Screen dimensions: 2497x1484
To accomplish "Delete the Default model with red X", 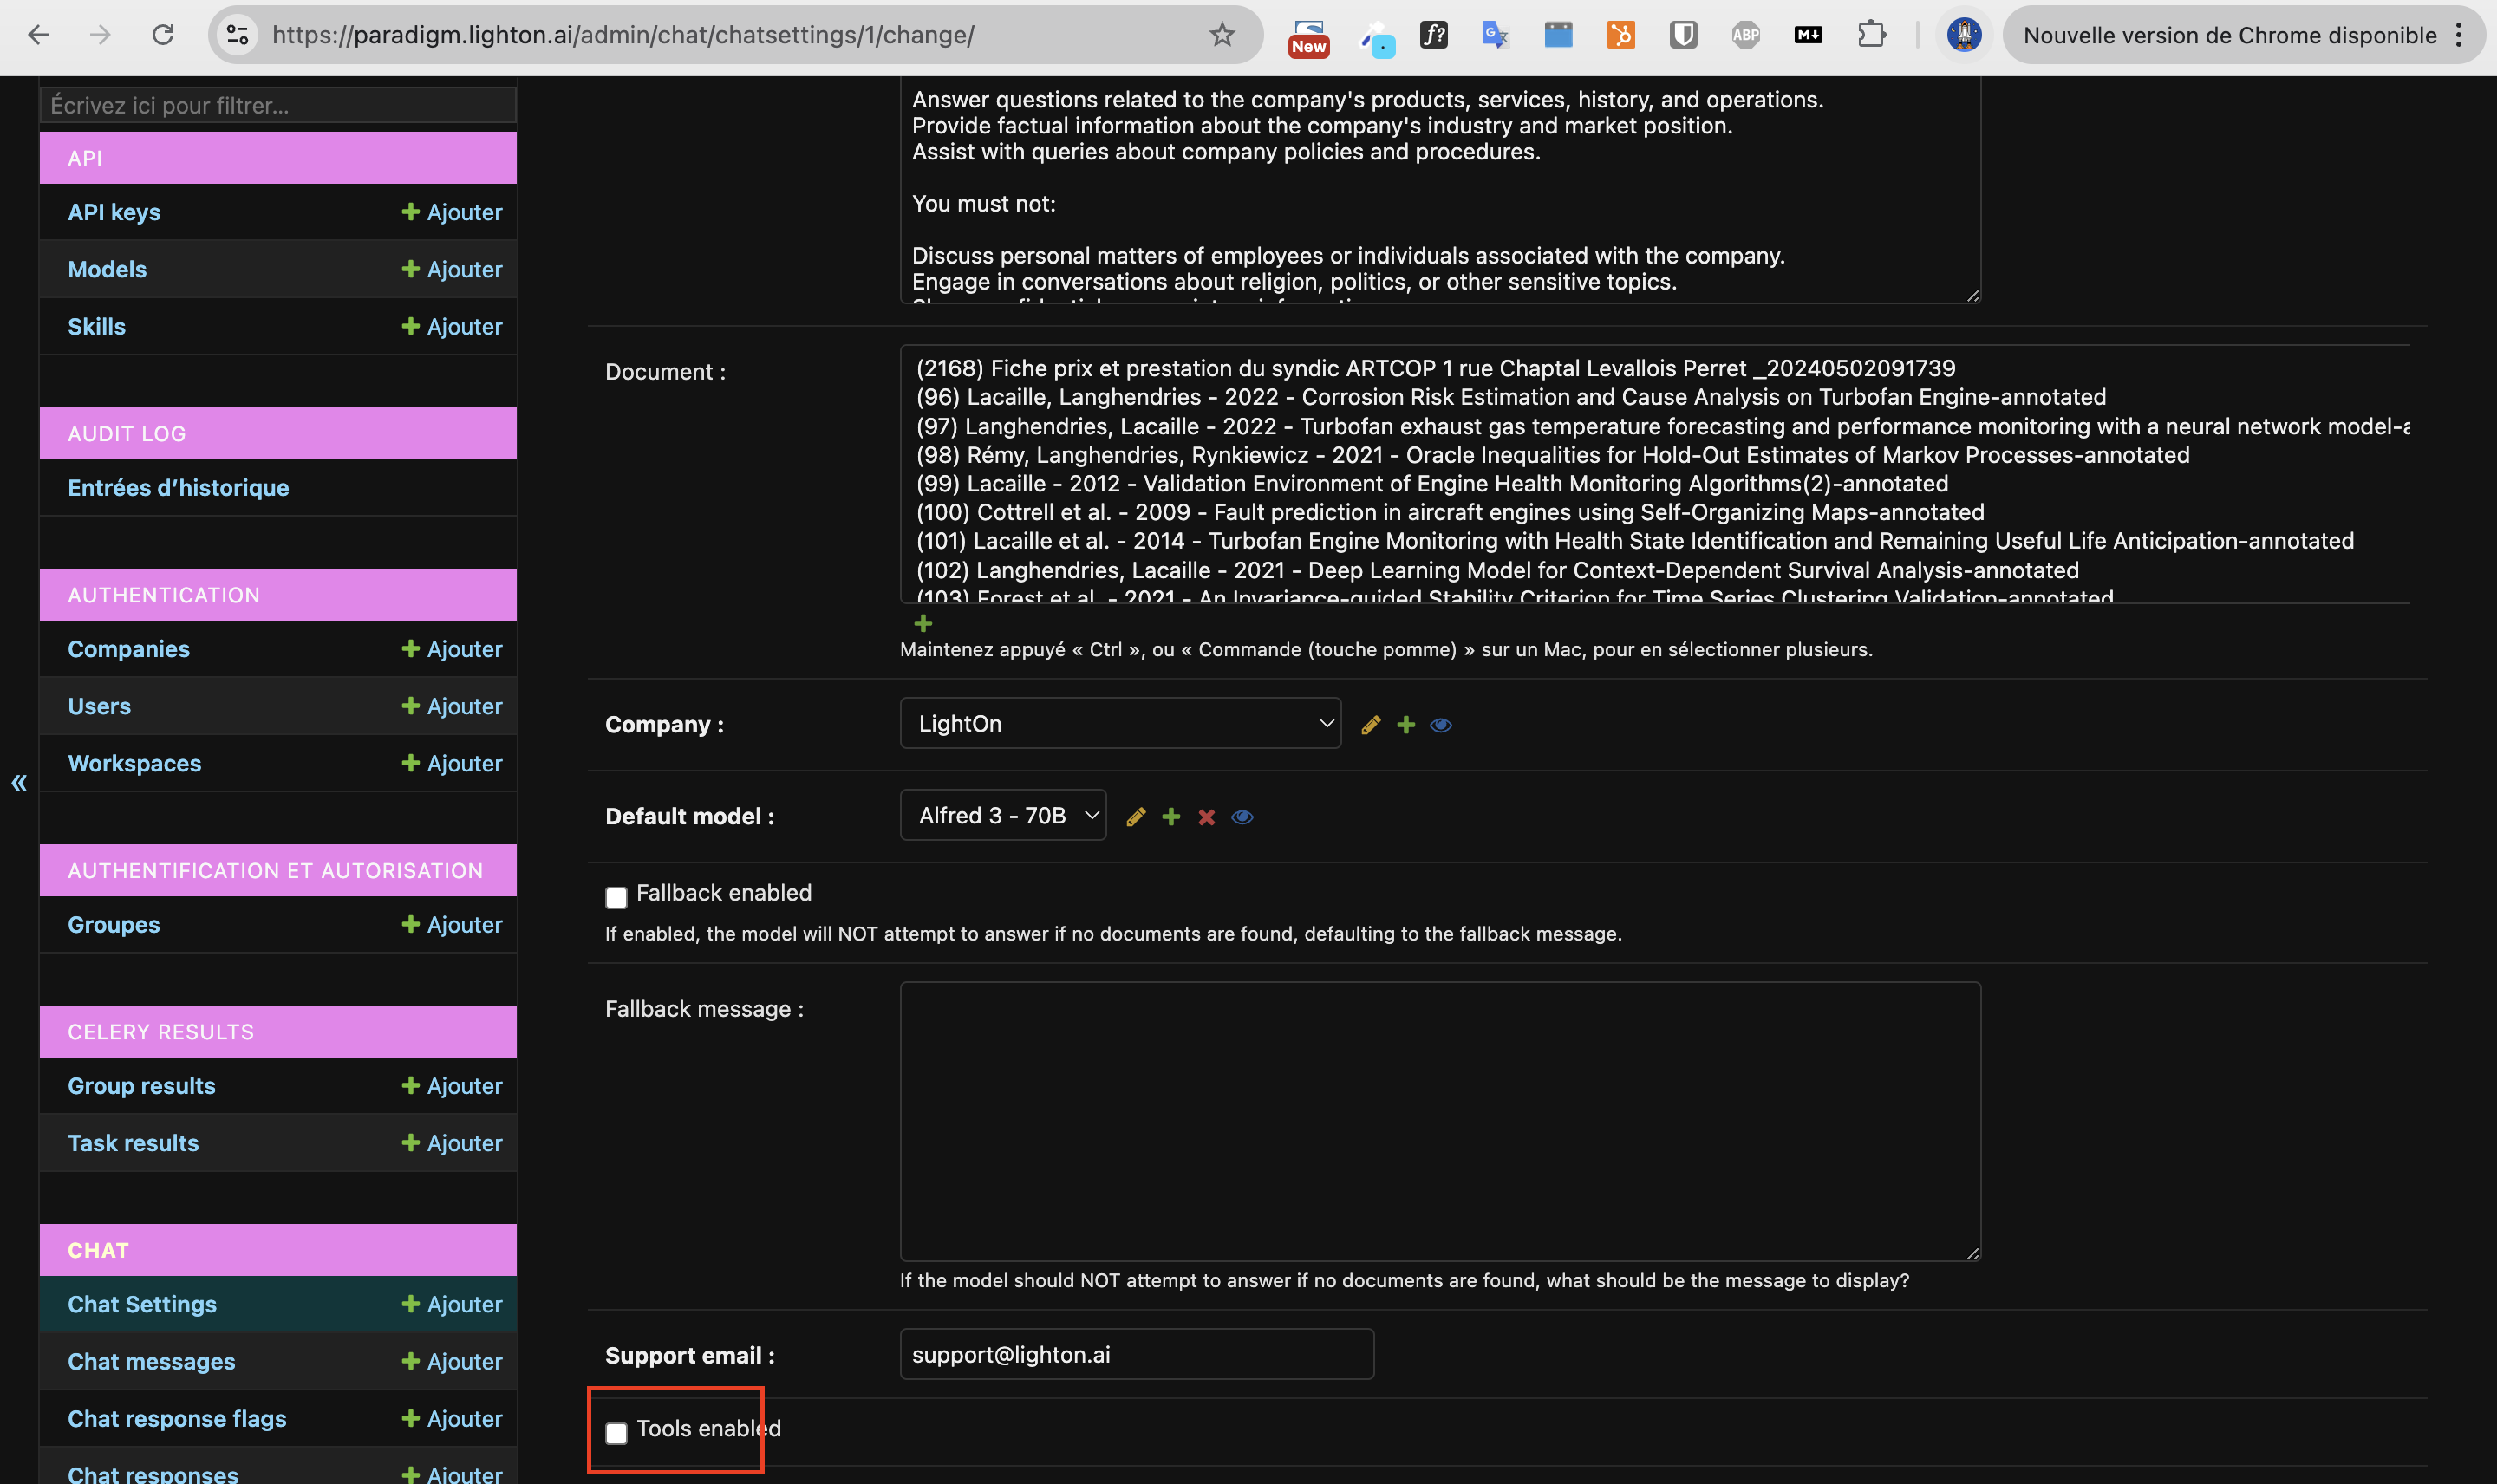I will pyautogui.click(x=1207, y=817).
